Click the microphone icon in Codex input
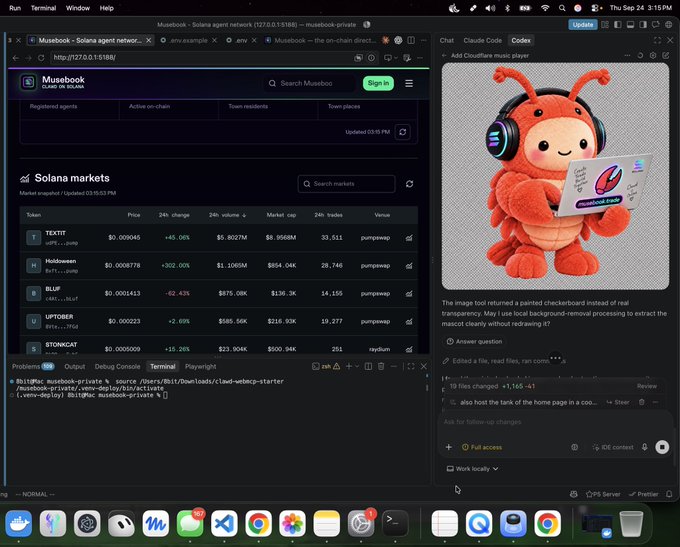The height and width of the screenshot is (547, 680). pyautogui.click(x=644, y=447)
